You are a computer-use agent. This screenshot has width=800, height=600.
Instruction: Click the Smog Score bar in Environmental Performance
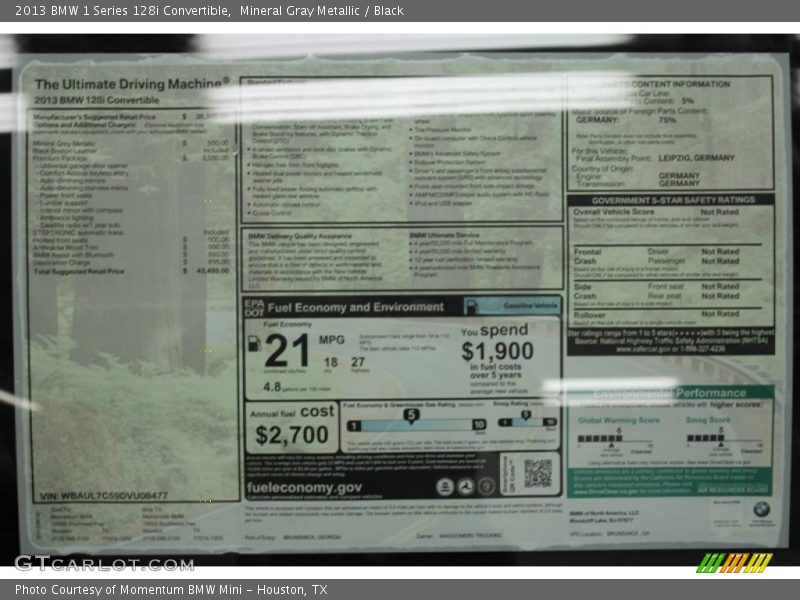pyautogui.click(x=724, y=438)
